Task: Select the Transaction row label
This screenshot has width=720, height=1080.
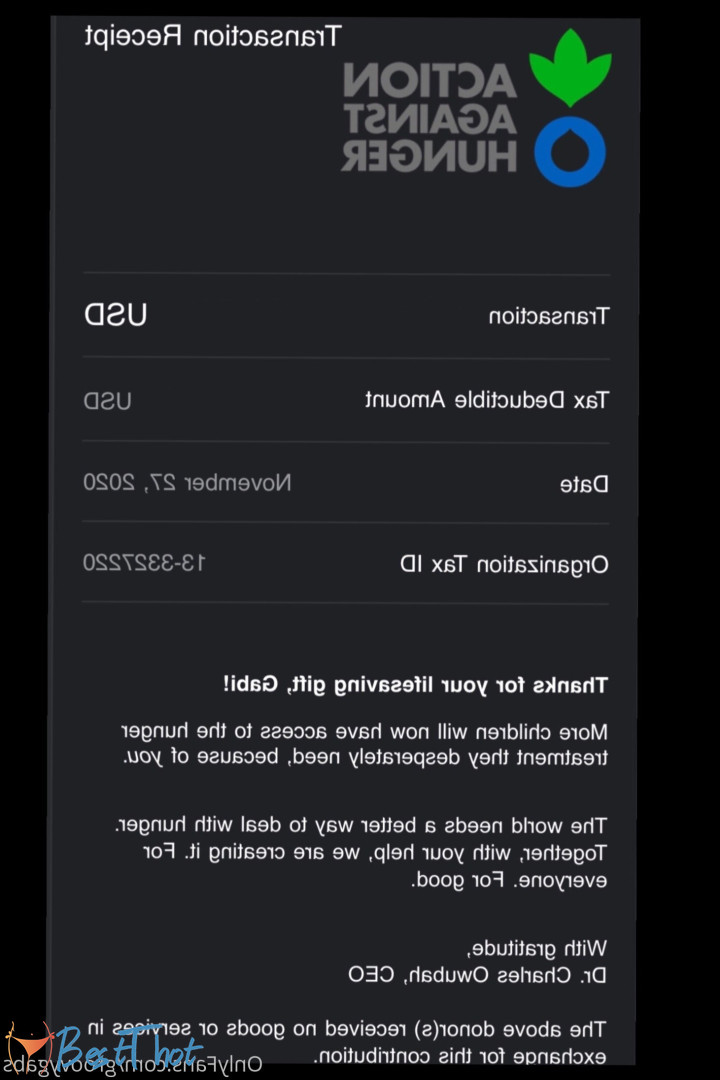Action: (548, 317)
